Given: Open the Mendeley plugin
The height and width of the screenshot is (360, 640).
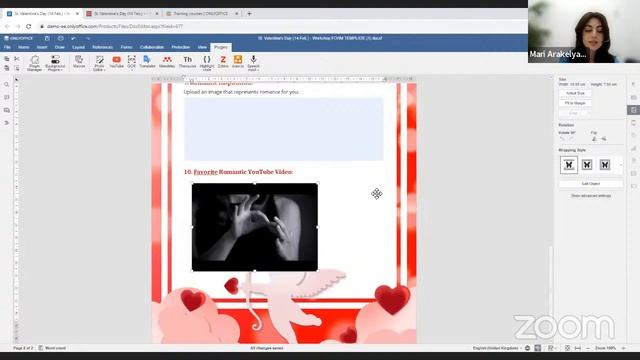Looking at the screenshot, I should coord(167,62).
